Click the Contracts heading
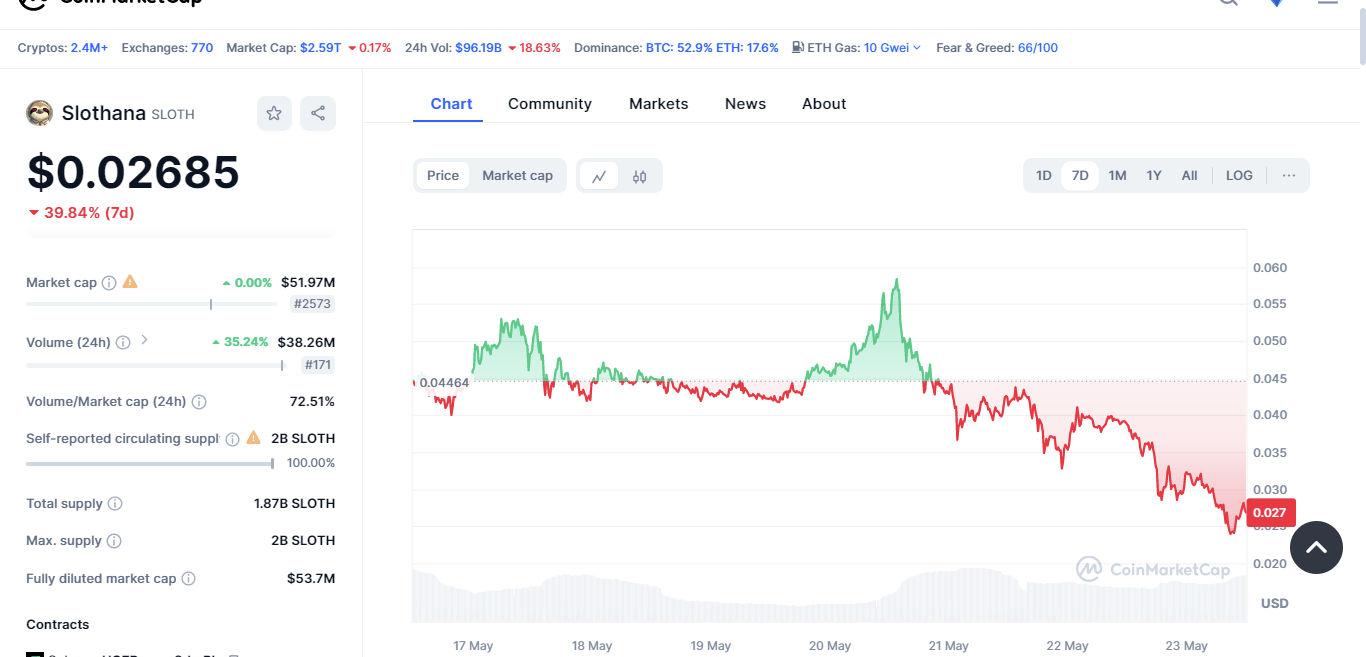 (58, 624)
